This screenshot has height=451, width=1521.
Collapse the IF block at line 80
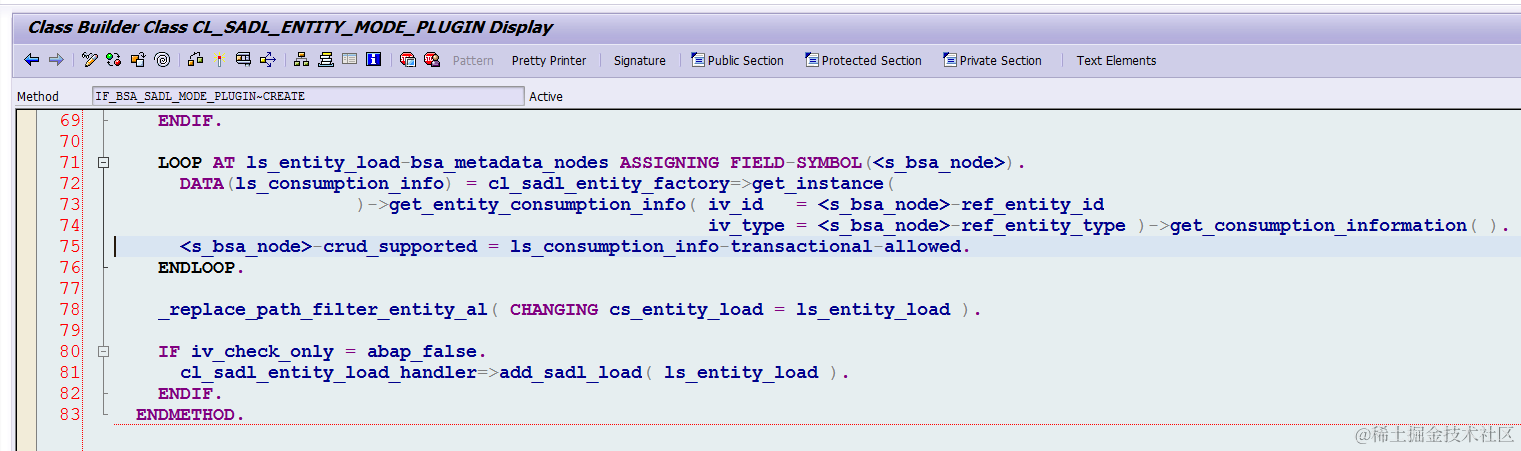[103, 351]
